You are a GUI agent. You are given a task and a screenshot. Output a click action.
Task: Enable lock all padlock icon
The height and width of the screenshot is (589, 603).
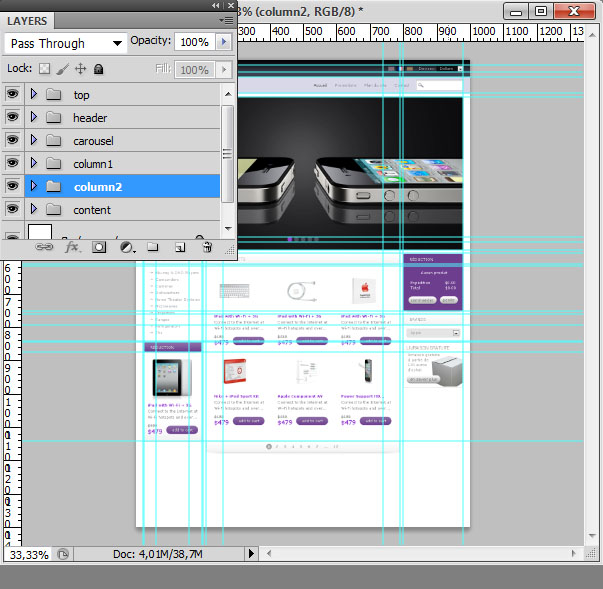(99, 69)
